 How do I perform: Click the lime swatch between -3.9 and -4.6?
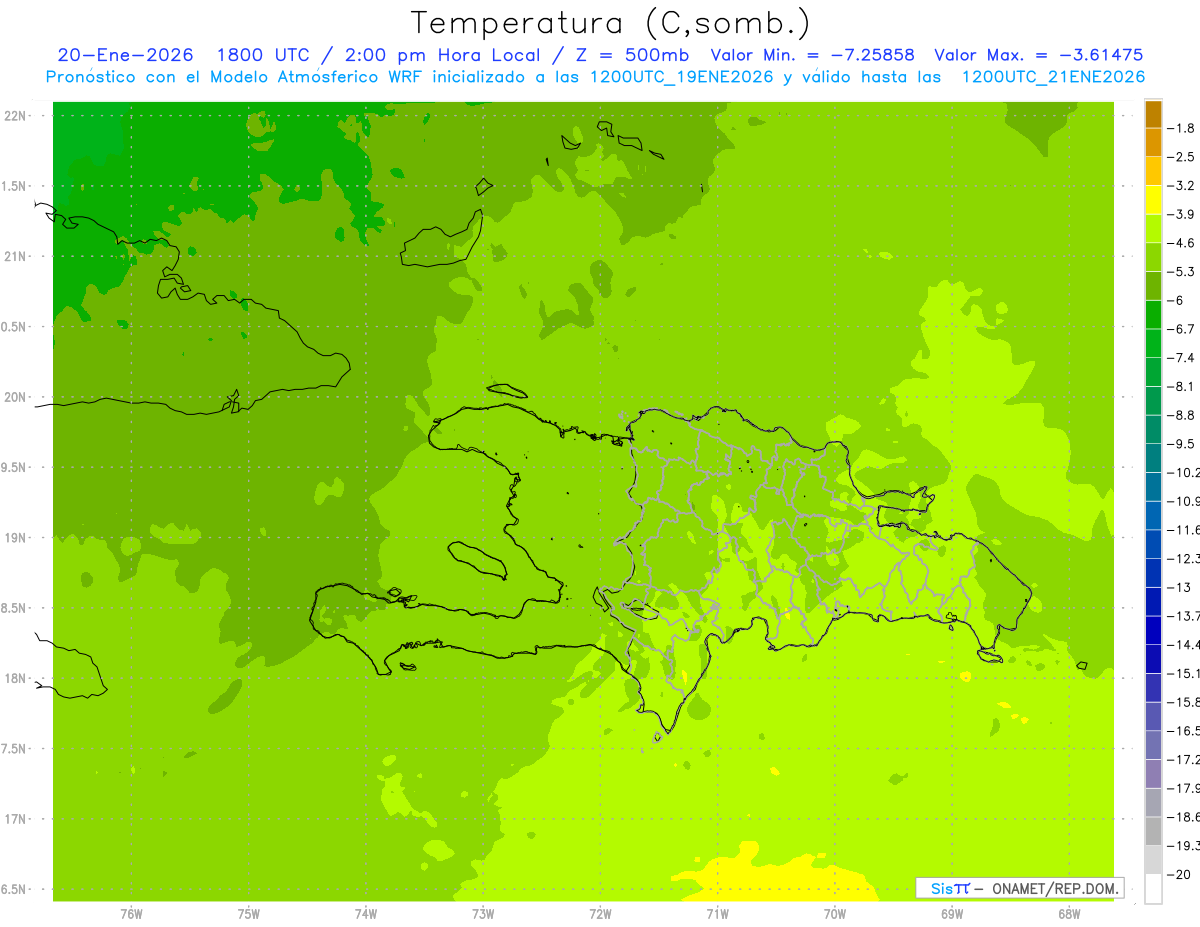point(1153,228)
